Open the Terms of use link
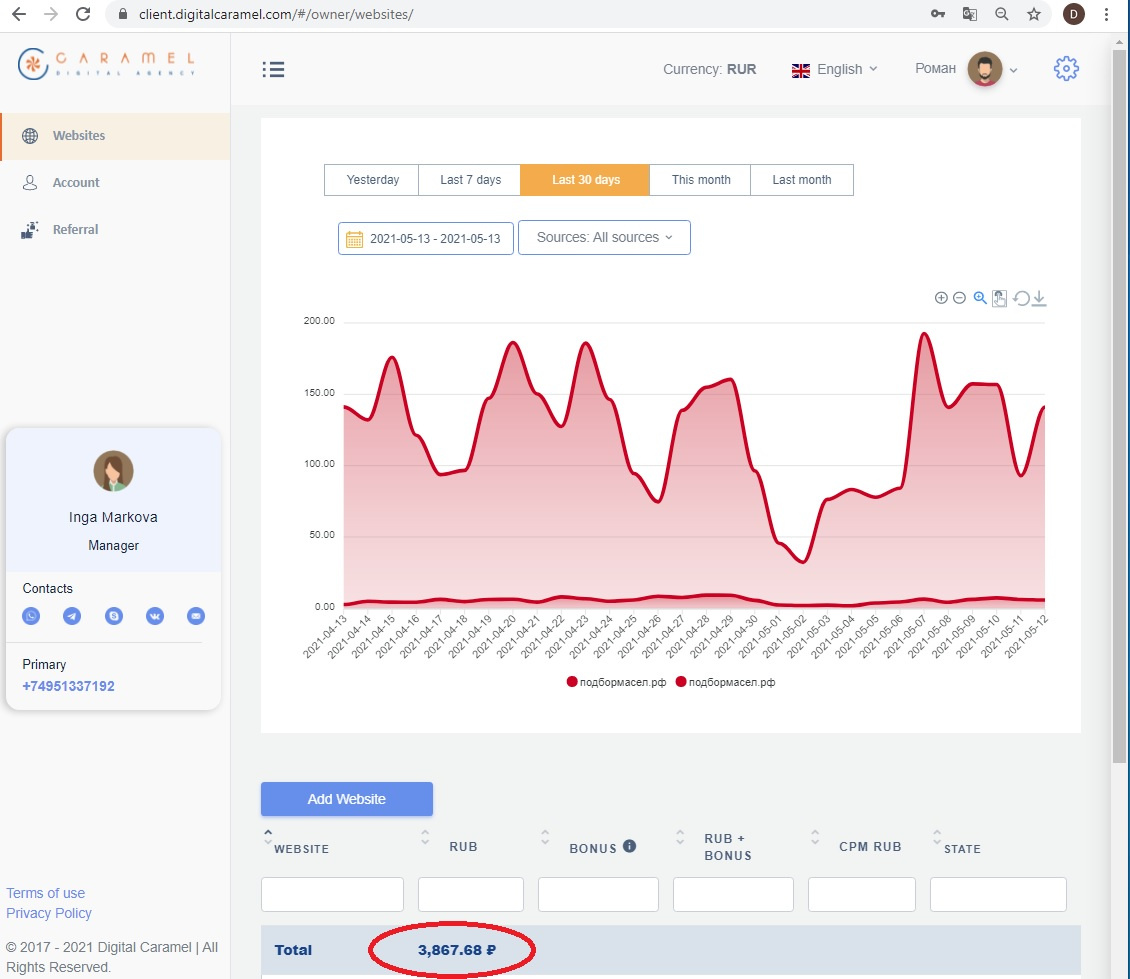Screen dimensions: 1130x979 (x=46, y=893)
